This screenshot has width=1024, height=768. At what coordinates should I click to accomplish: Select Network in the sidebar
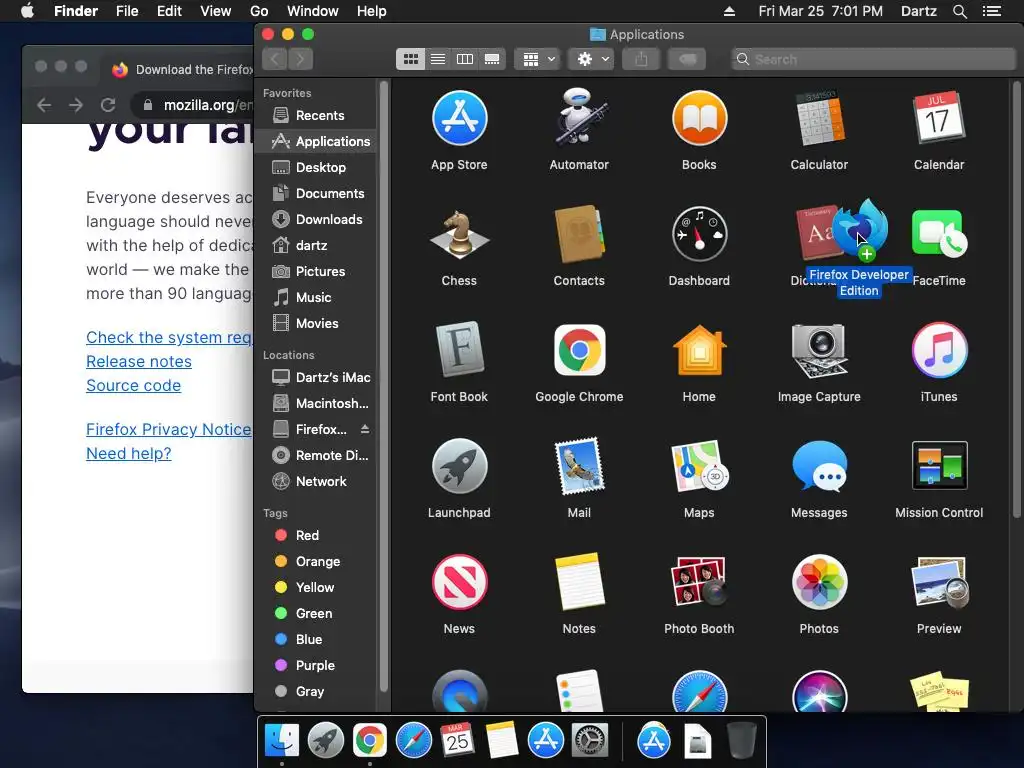click(316, 481)
